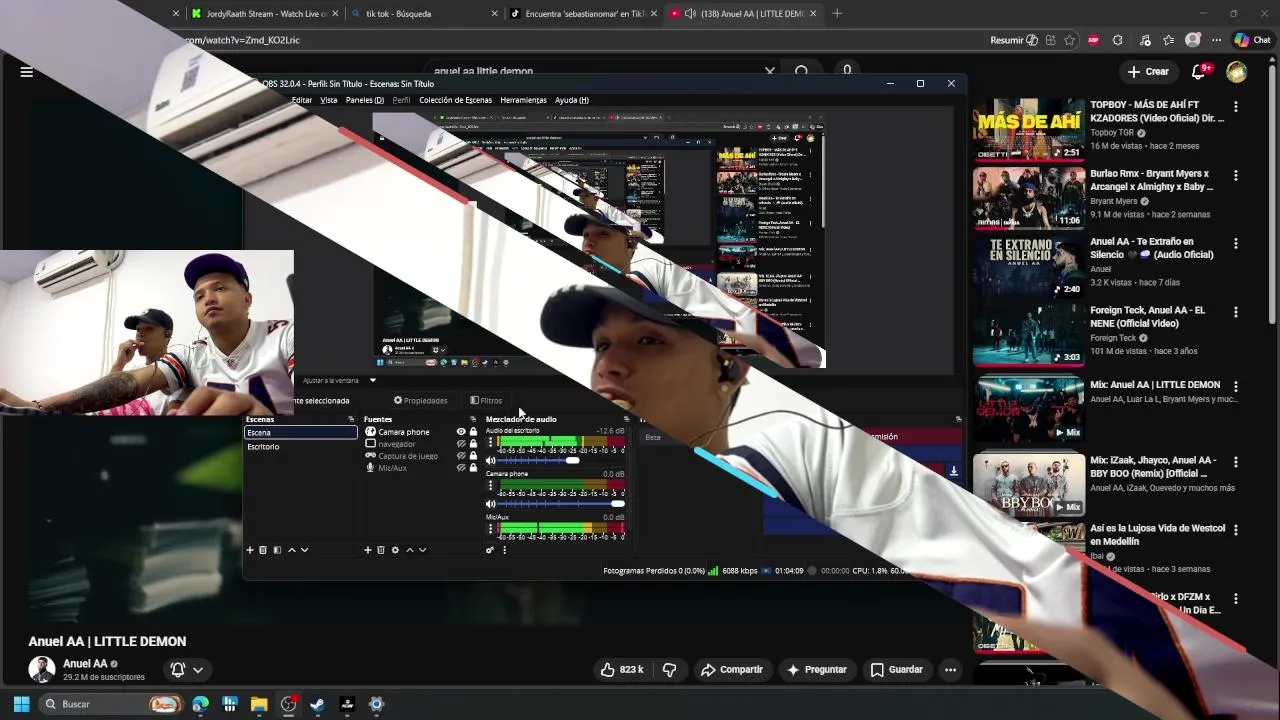Show the Captura de juego source

[461, 456]
